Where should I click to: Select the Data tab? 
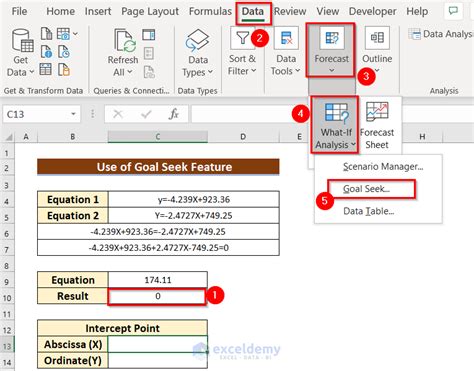pyautogui.click(x=253, y=11)
